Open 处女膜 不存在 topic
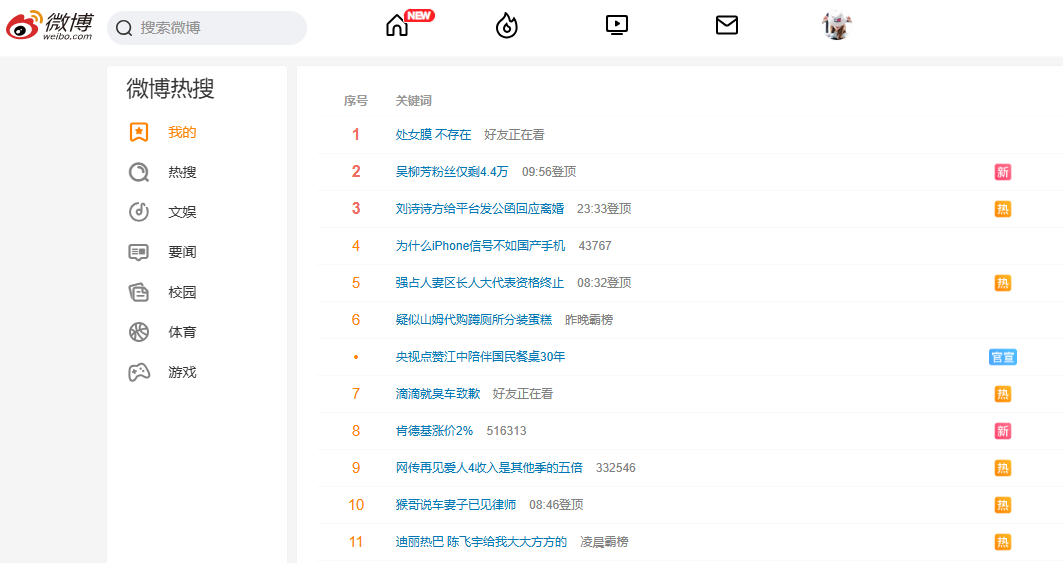The height and width of the screenshot is (563, 1063). (x=433, y=135)
